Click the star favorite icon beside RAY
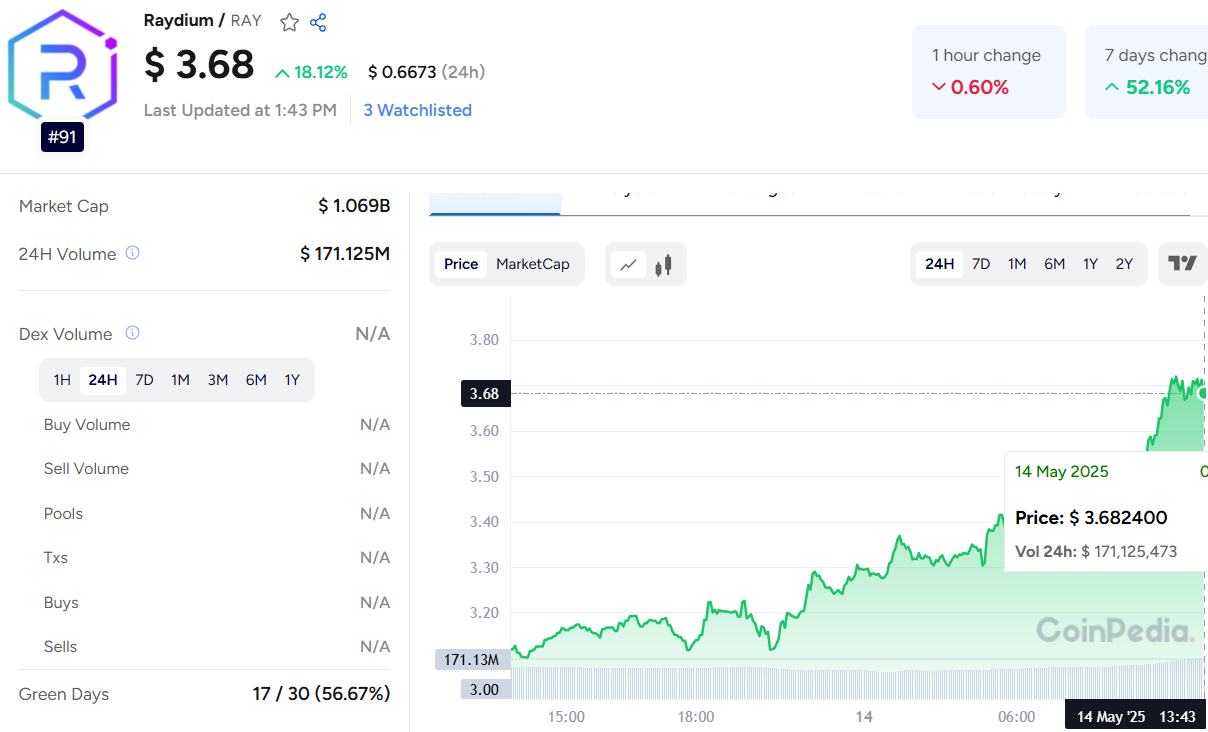 click(x=289, y=22)
